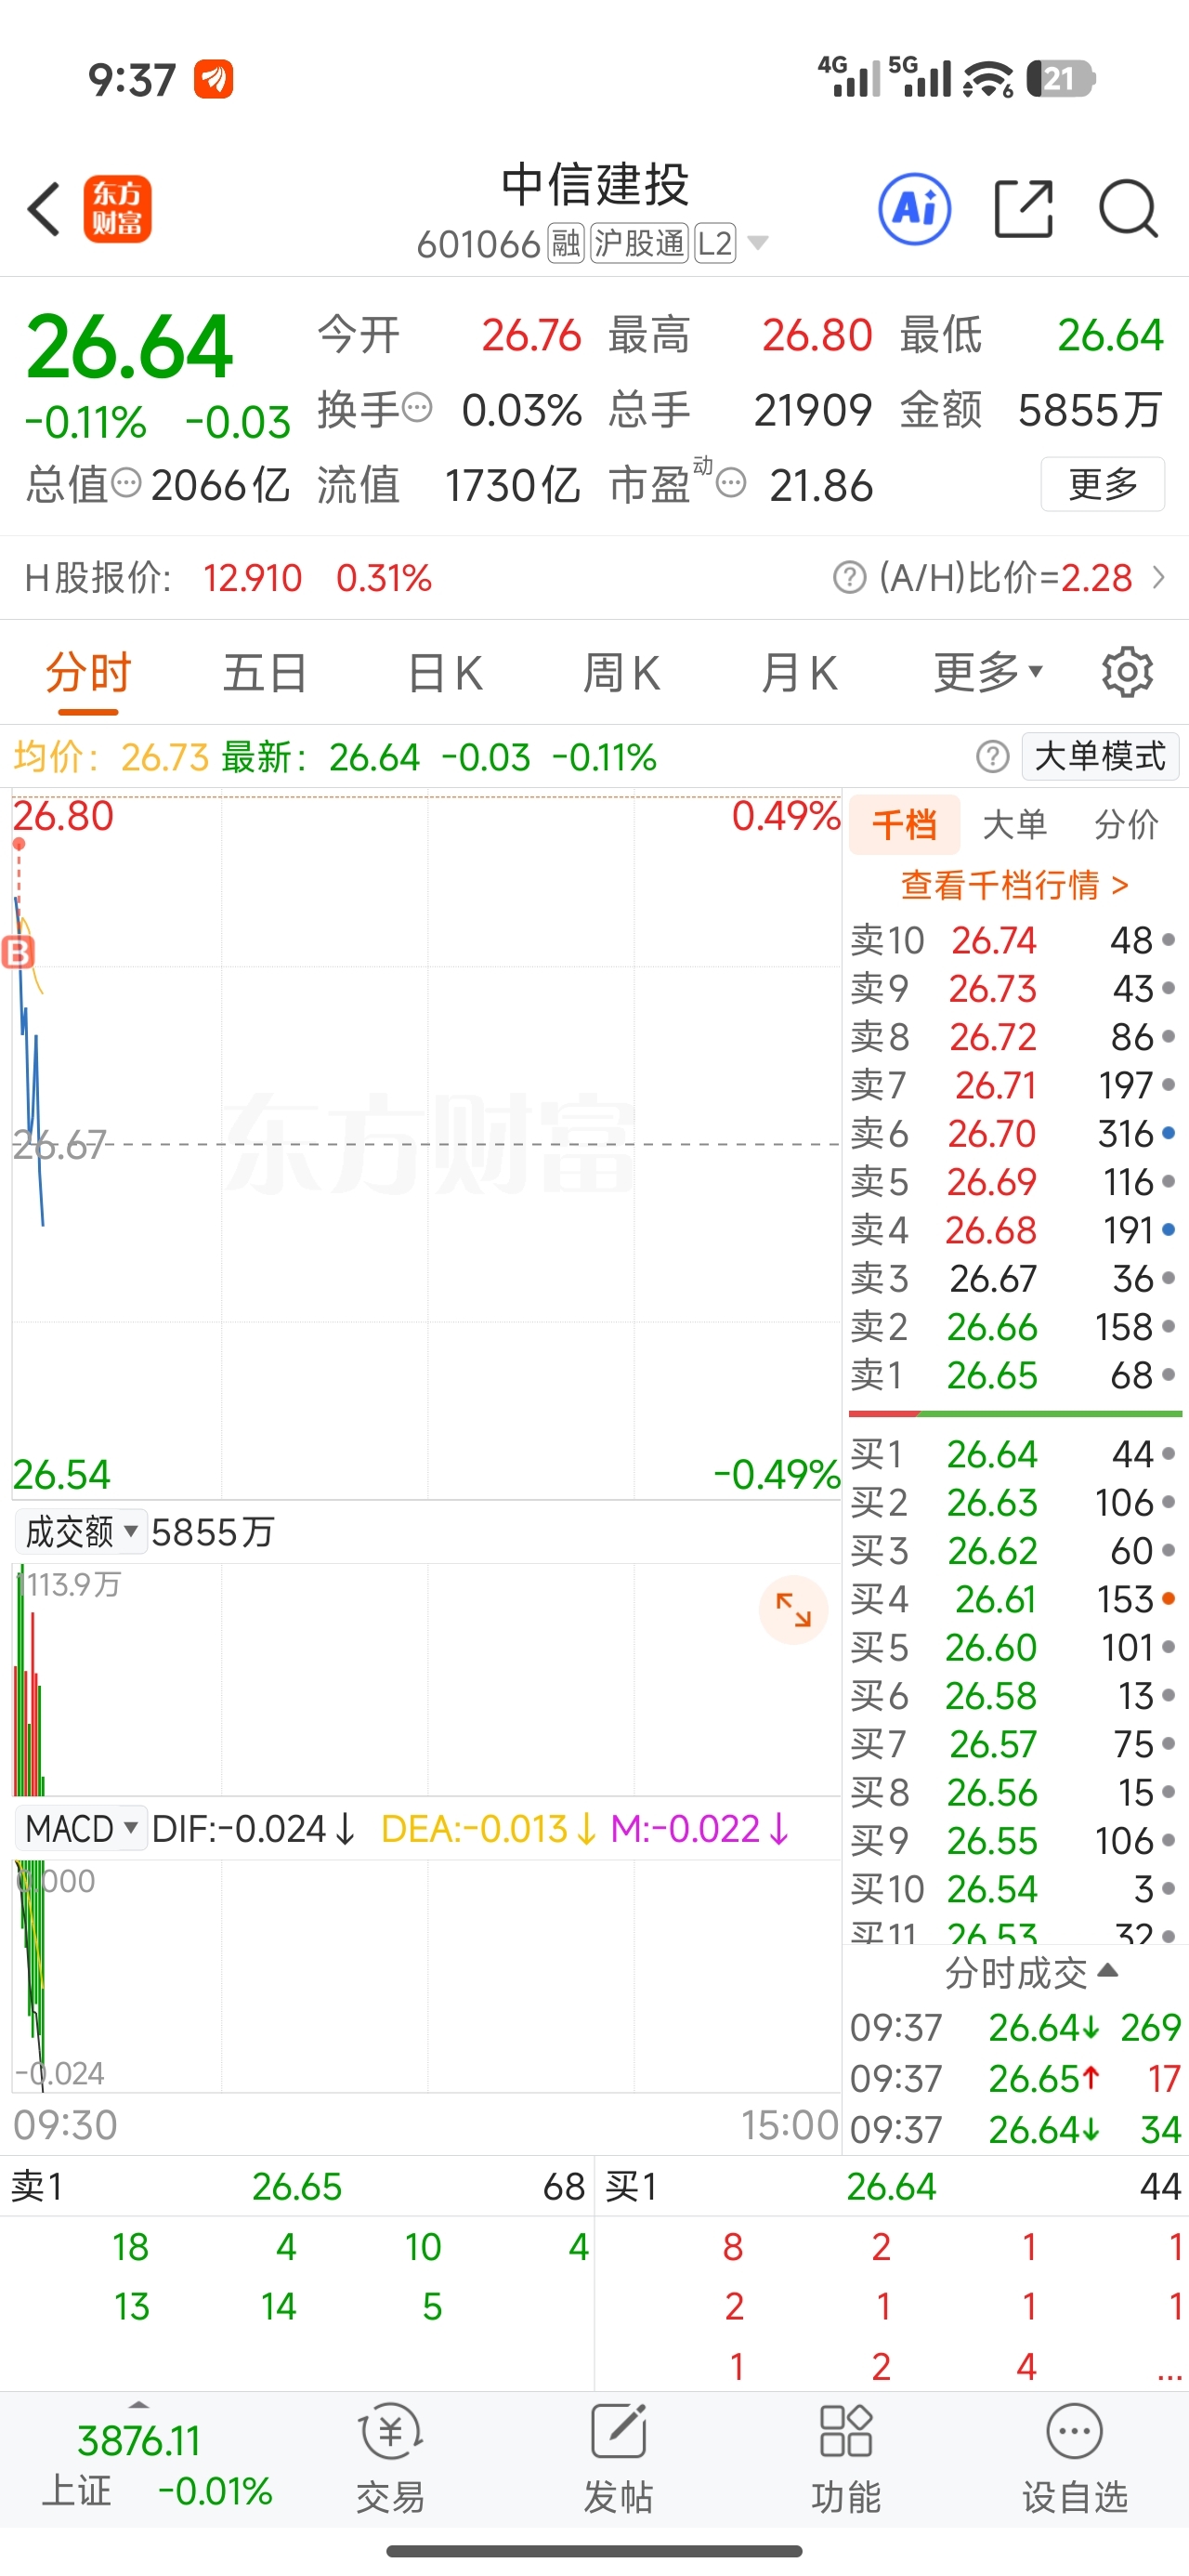Viewport: 1189px width, 2576px height.
Task: Select 买5 26.60 row
Action: [x=1014, y=1647]
